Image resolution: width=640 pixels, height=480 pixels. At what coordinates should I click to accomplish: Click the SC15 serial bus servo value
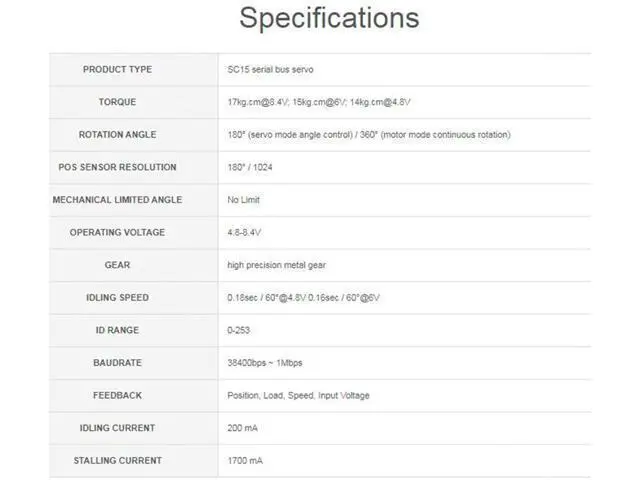pyautogui.click(x=270, y=69)
